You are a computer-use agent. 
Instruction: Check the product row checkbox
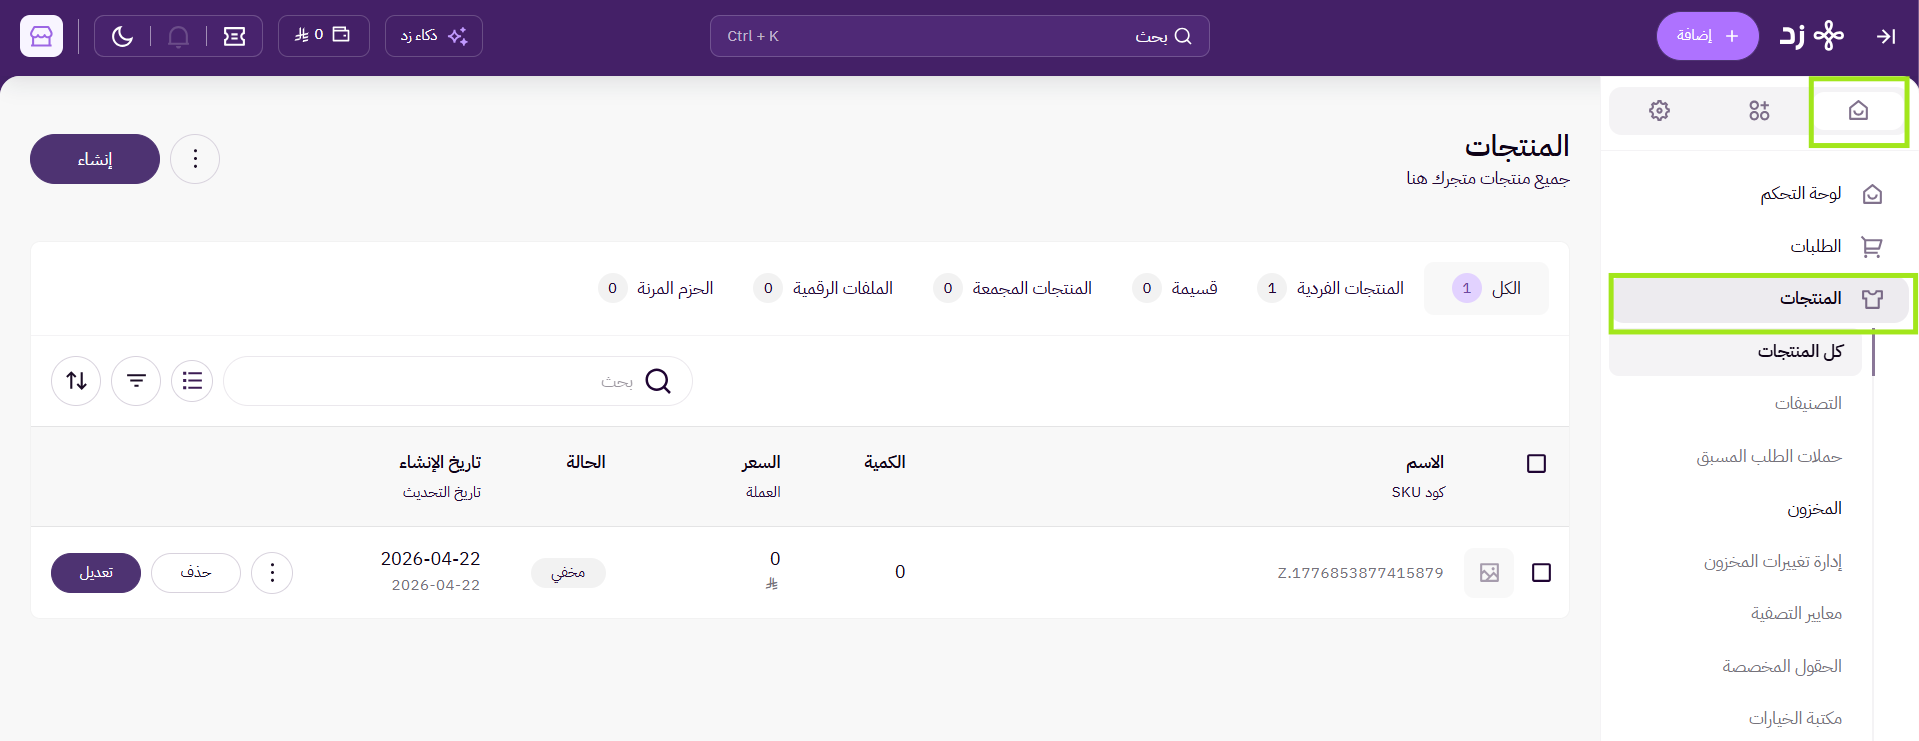[1541, 573]
